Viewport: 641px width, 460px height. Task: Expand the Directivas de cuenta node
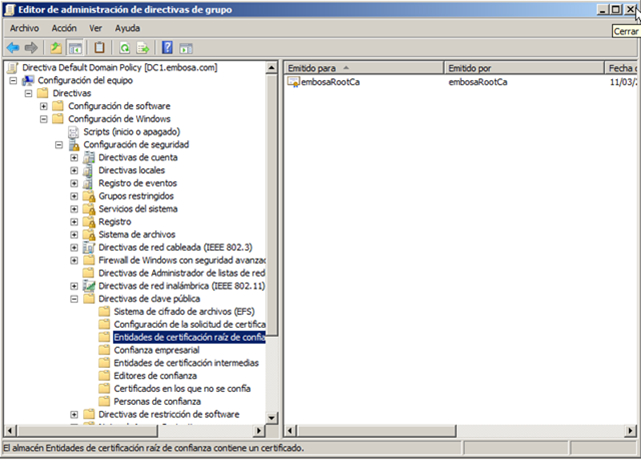pyautogui.click(x=74, y=158)
